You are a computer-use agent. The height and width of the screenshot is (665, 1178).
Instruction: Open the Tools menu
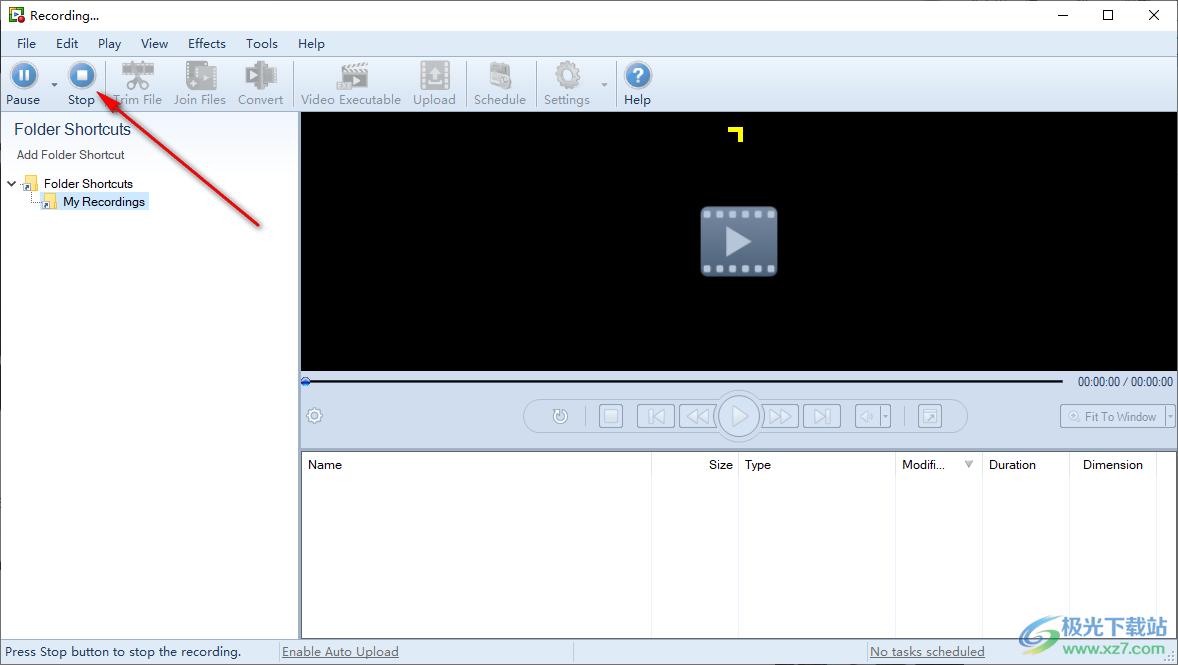(261, 43)
